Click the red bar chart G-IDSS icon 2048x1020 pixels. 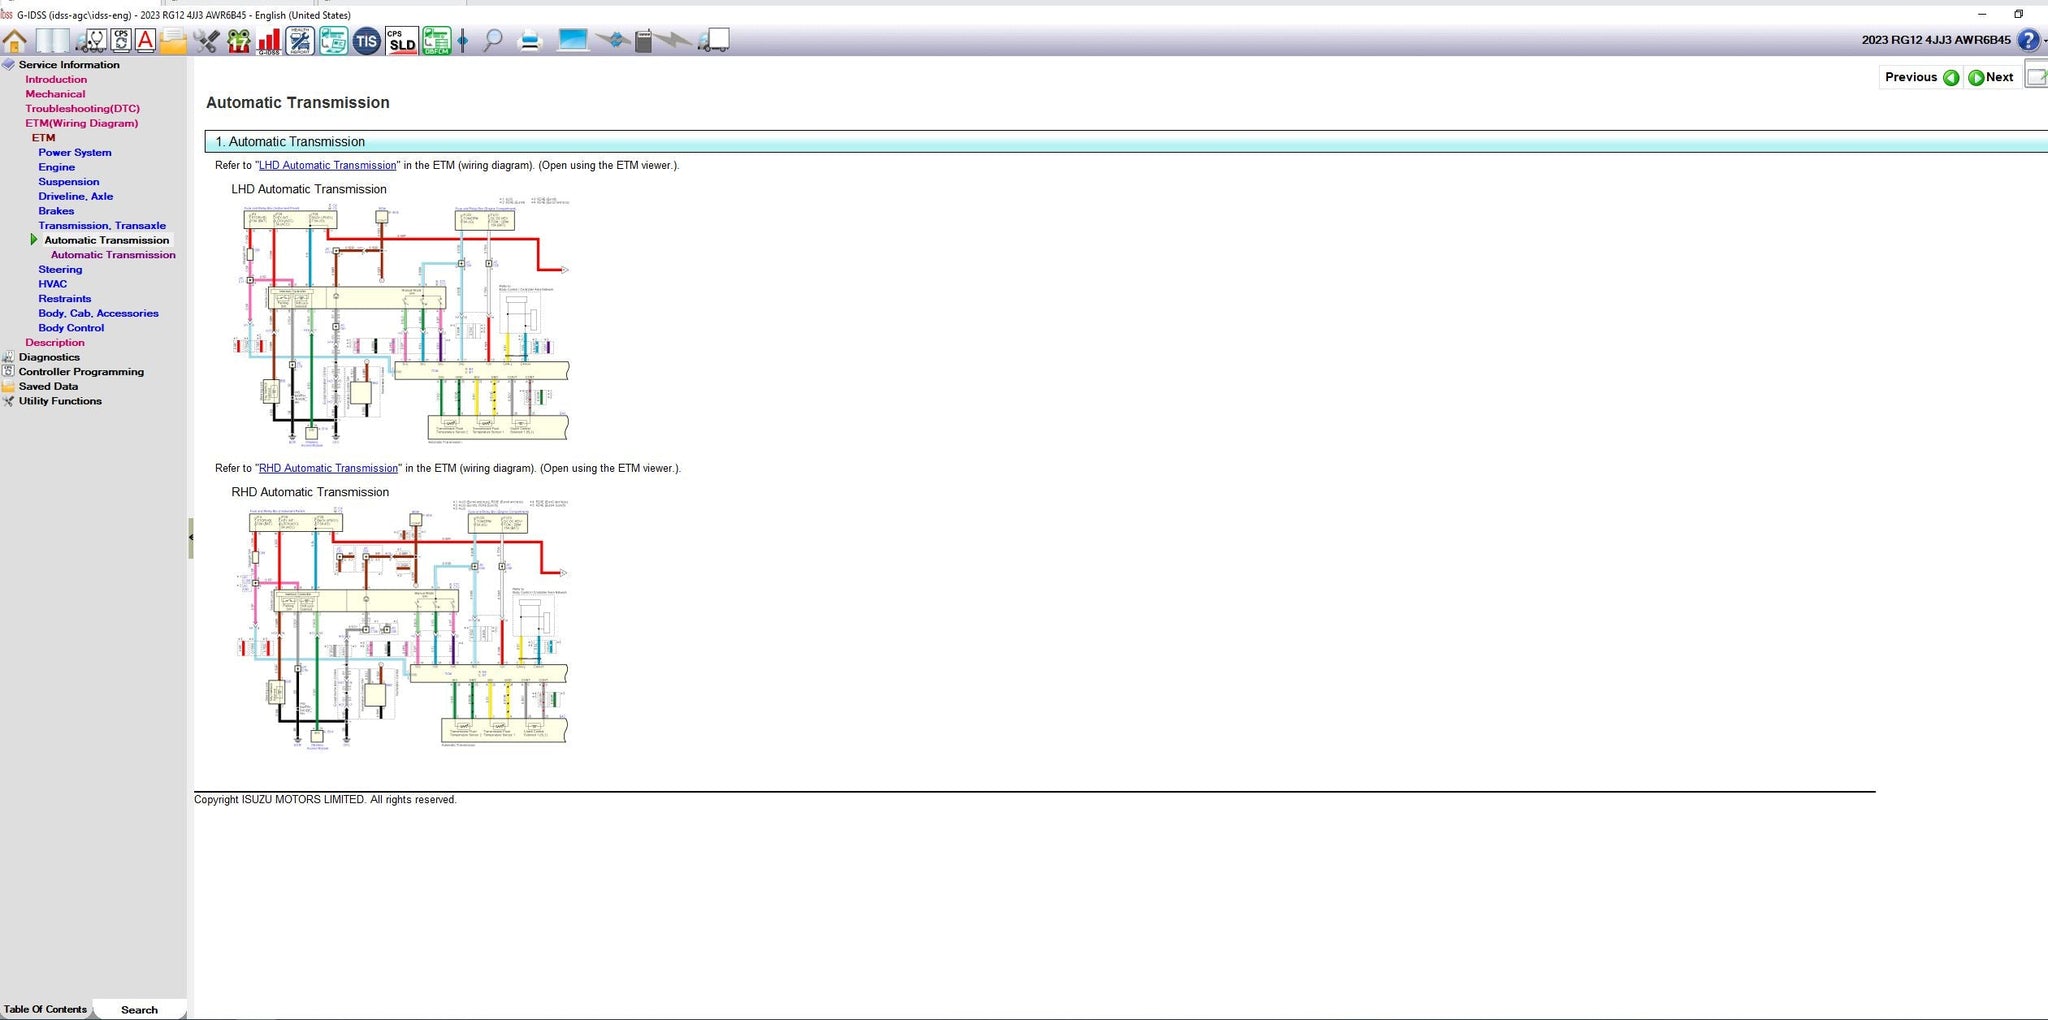269,41
